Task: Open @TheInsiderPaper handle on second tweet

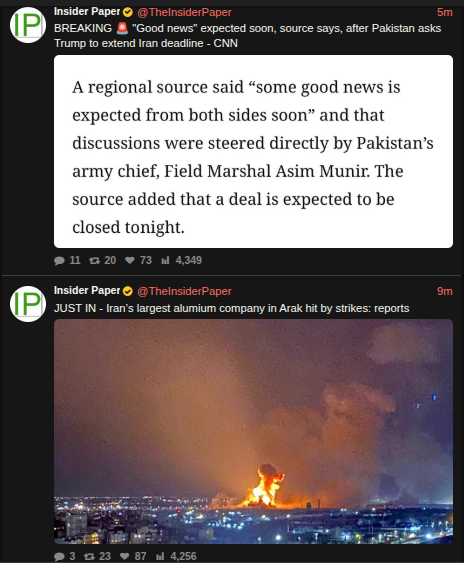Action: 184,291
